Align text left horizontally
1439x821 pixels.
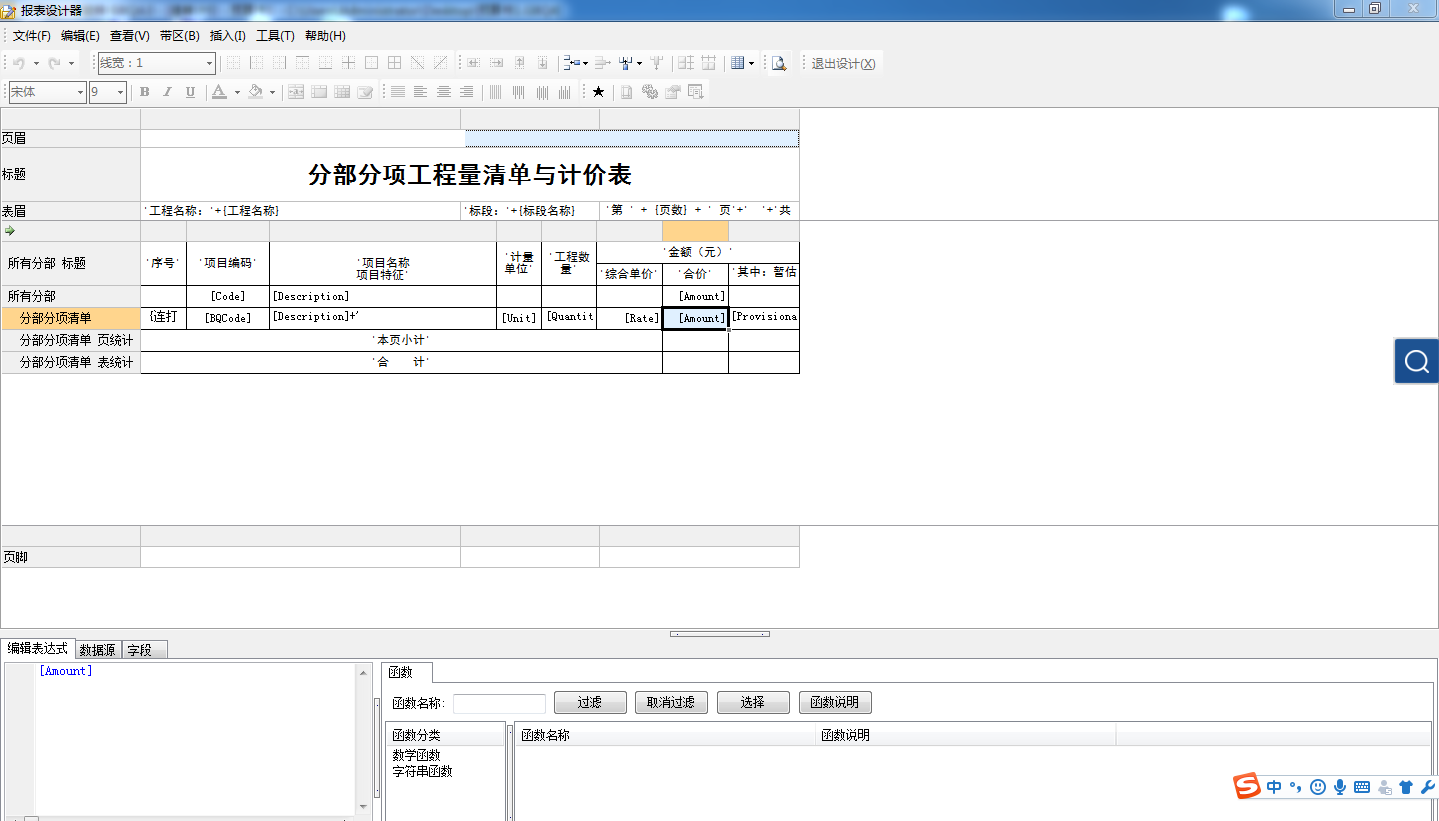pos(420,92)
